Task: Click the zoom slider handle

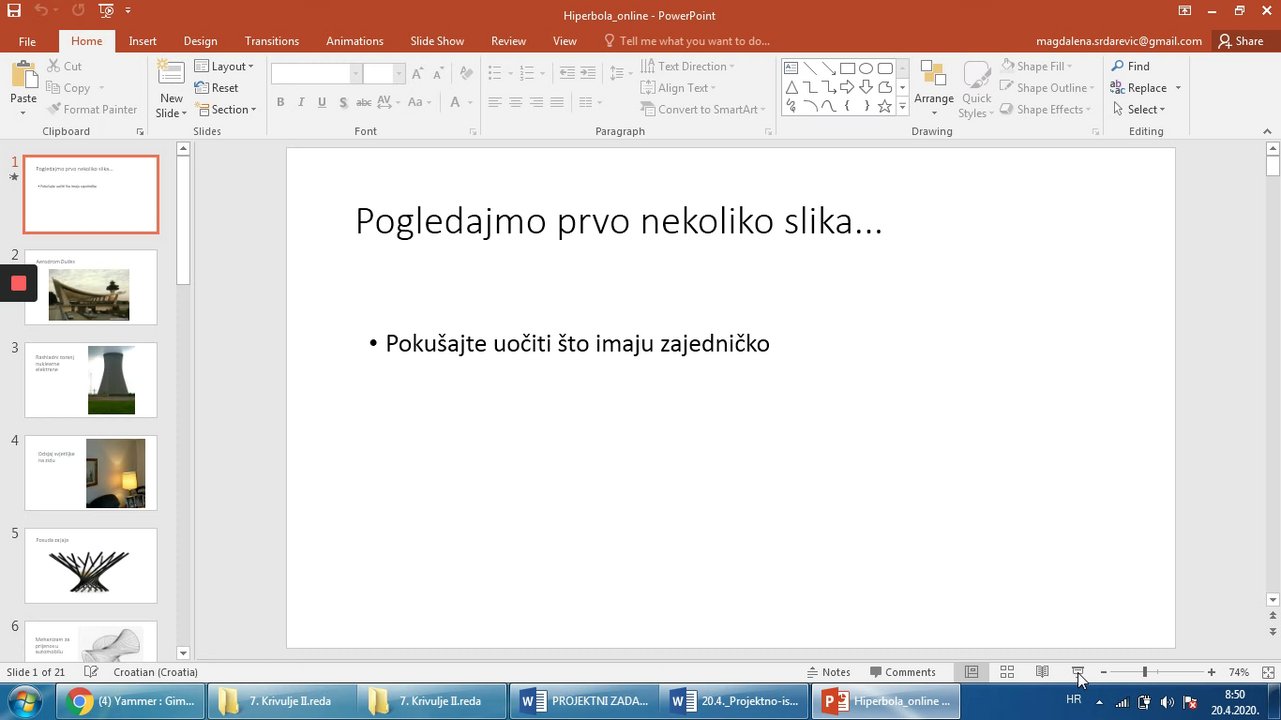Action: [x=1145, y=672]
